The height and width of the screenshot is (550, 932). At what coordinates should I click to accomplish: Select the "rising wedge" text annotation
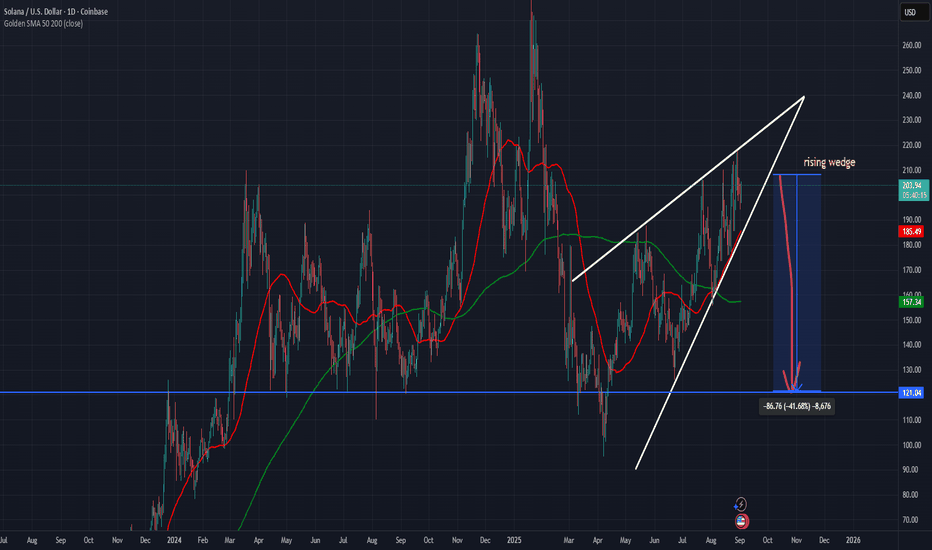829,162
